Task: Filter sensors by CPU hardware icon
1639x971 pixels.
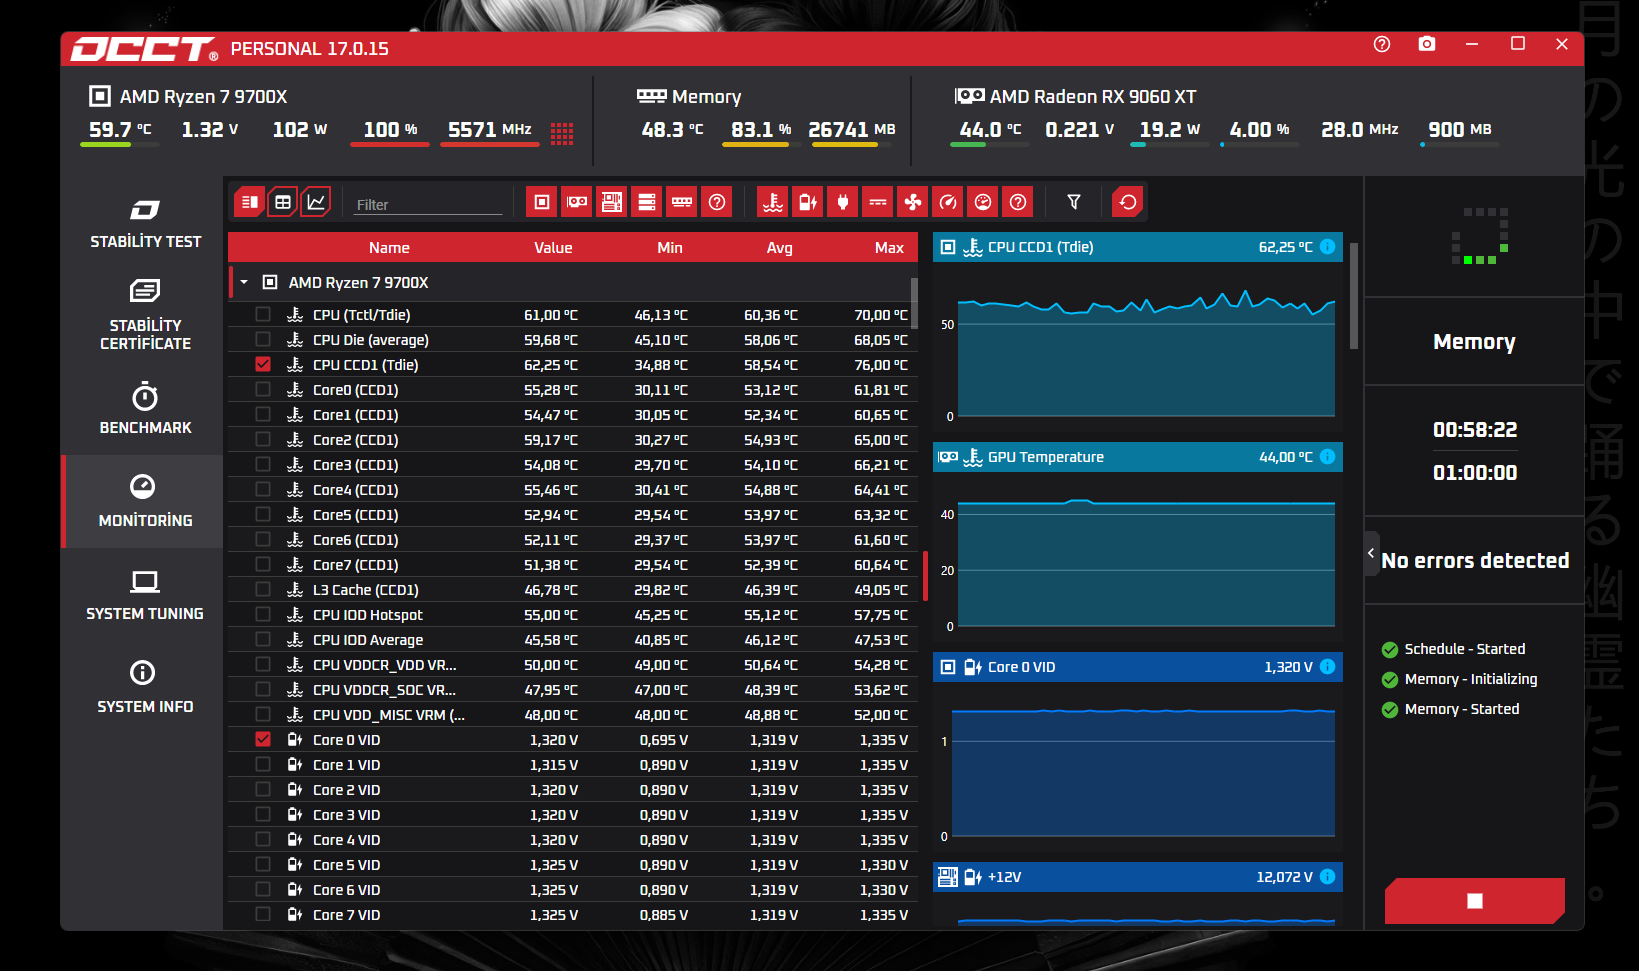Action: click(542, 202)
